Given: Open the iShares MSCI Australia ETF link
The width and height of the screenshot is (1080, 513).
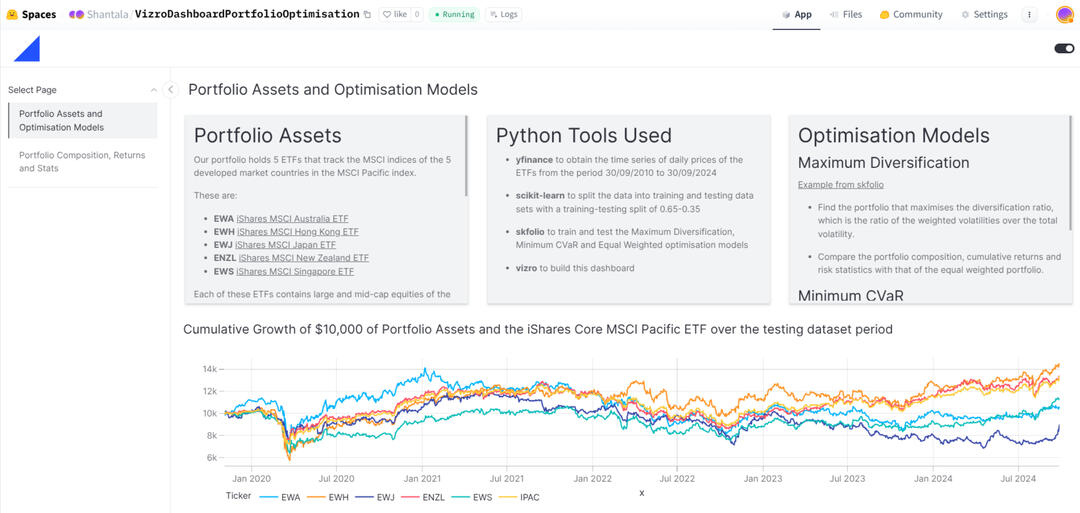Looking at the screenshot, I should click(292, 218).
